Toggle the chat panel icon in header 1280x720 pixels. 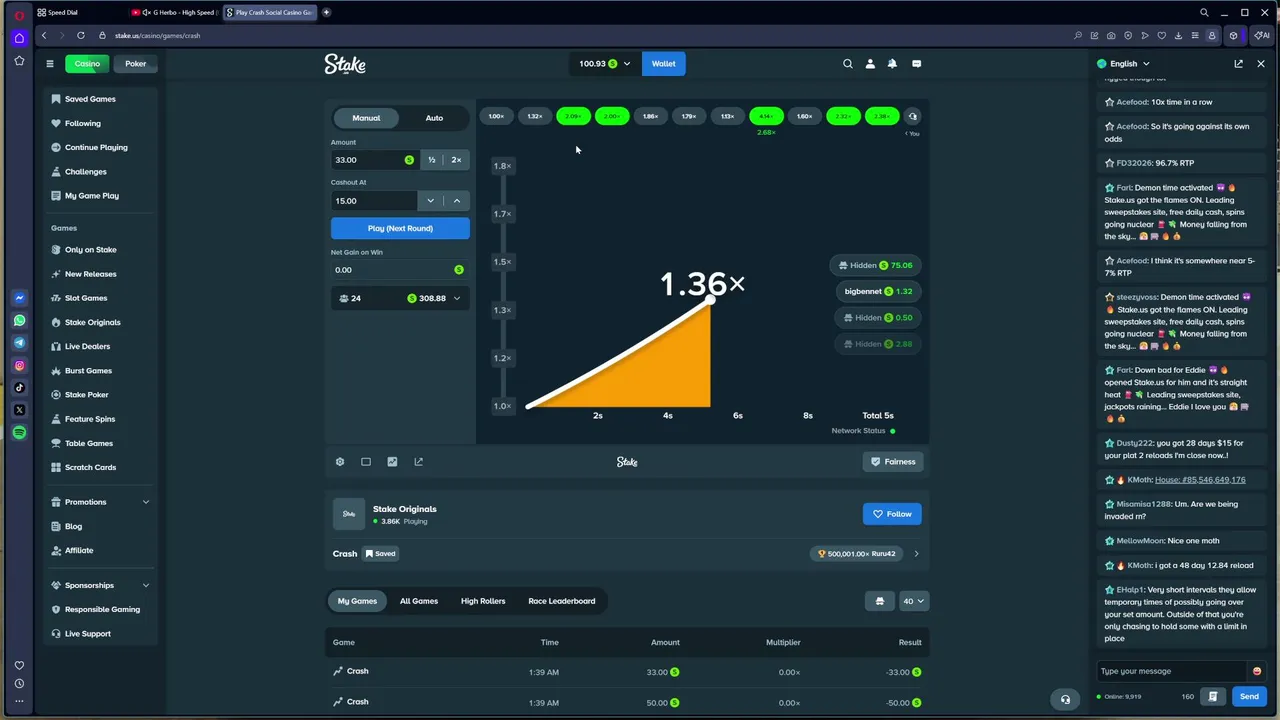[916, 63]
